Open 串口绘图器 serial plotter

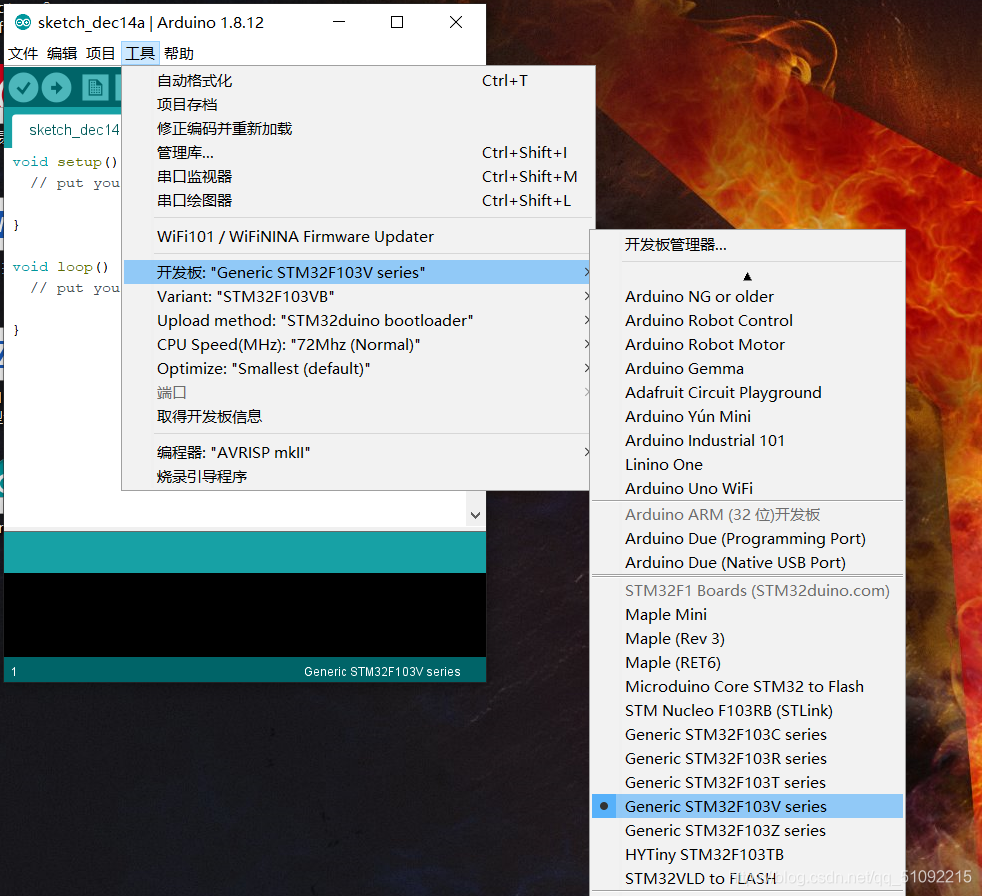[356, 200]
